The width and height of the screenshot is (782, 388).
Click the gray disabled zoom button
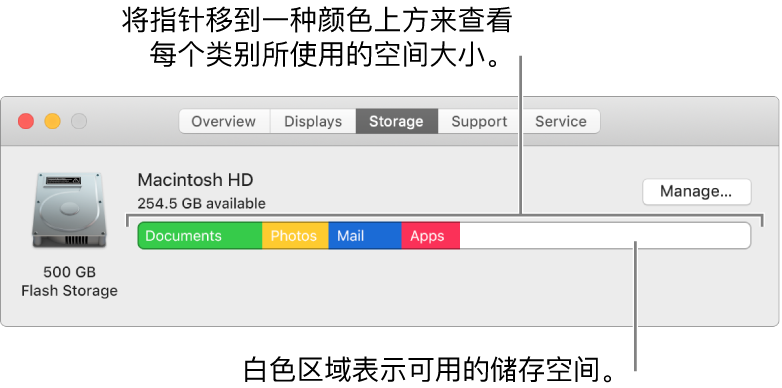tap(79, 121)
